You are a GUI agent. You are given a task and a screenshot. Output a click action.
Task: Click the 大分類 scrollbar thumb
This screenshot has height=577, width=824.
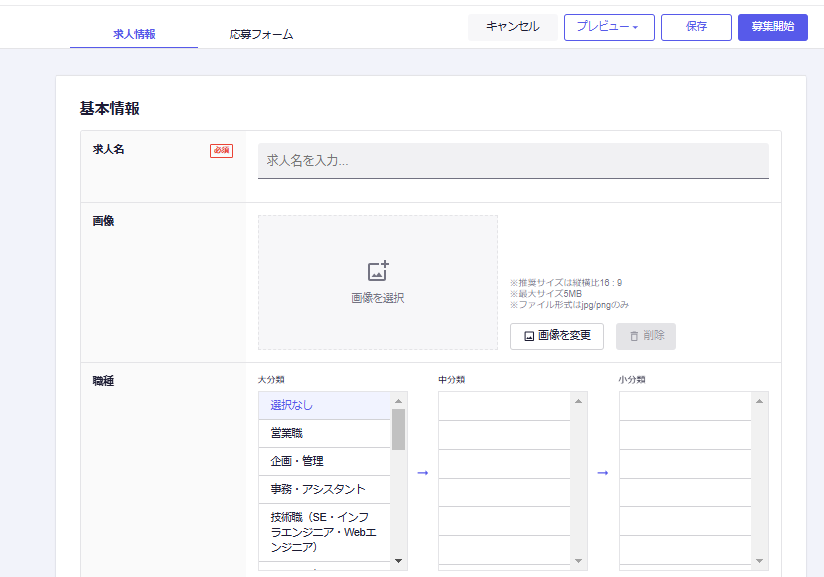click(398, 429)
